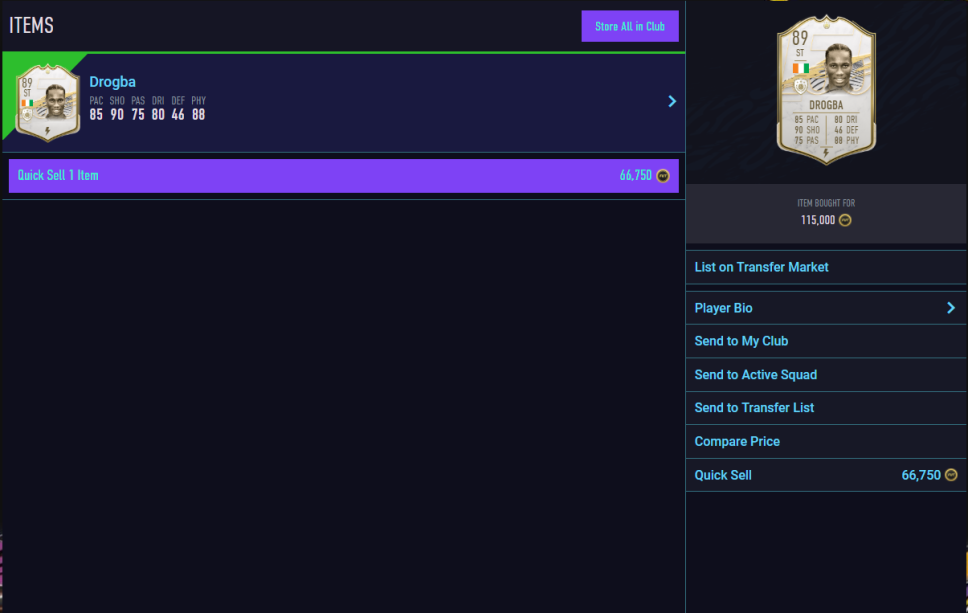Image resolution: width=968 pixels, height=613 pixels.
Task: Click the 66,750 value on Quick Sell 1 Item bar
Action: (x=636, y=176)
